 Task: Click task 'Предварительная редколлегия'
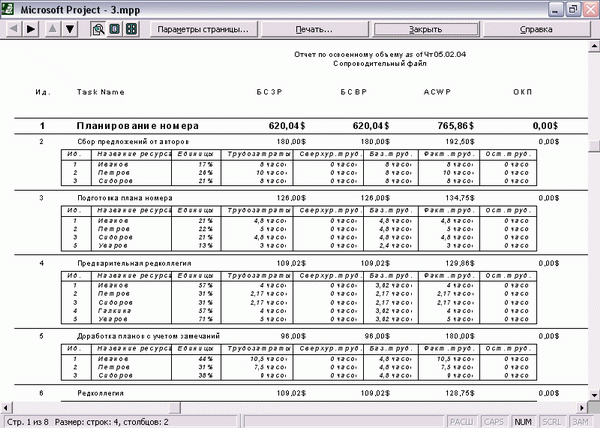(x=134, y=263)
